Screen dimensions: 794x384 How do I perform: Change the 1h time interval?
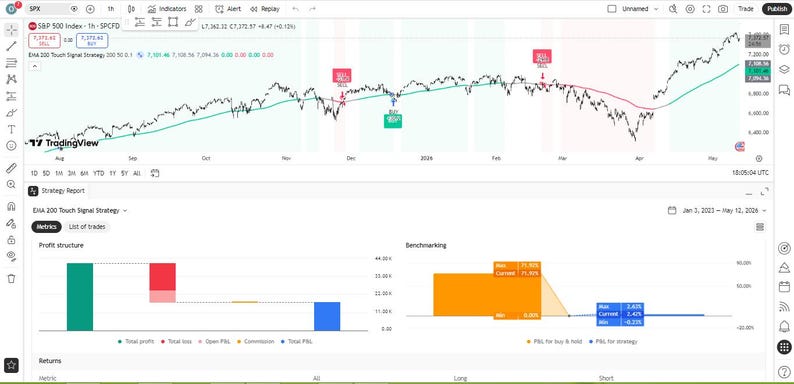(x=110, y=9)
